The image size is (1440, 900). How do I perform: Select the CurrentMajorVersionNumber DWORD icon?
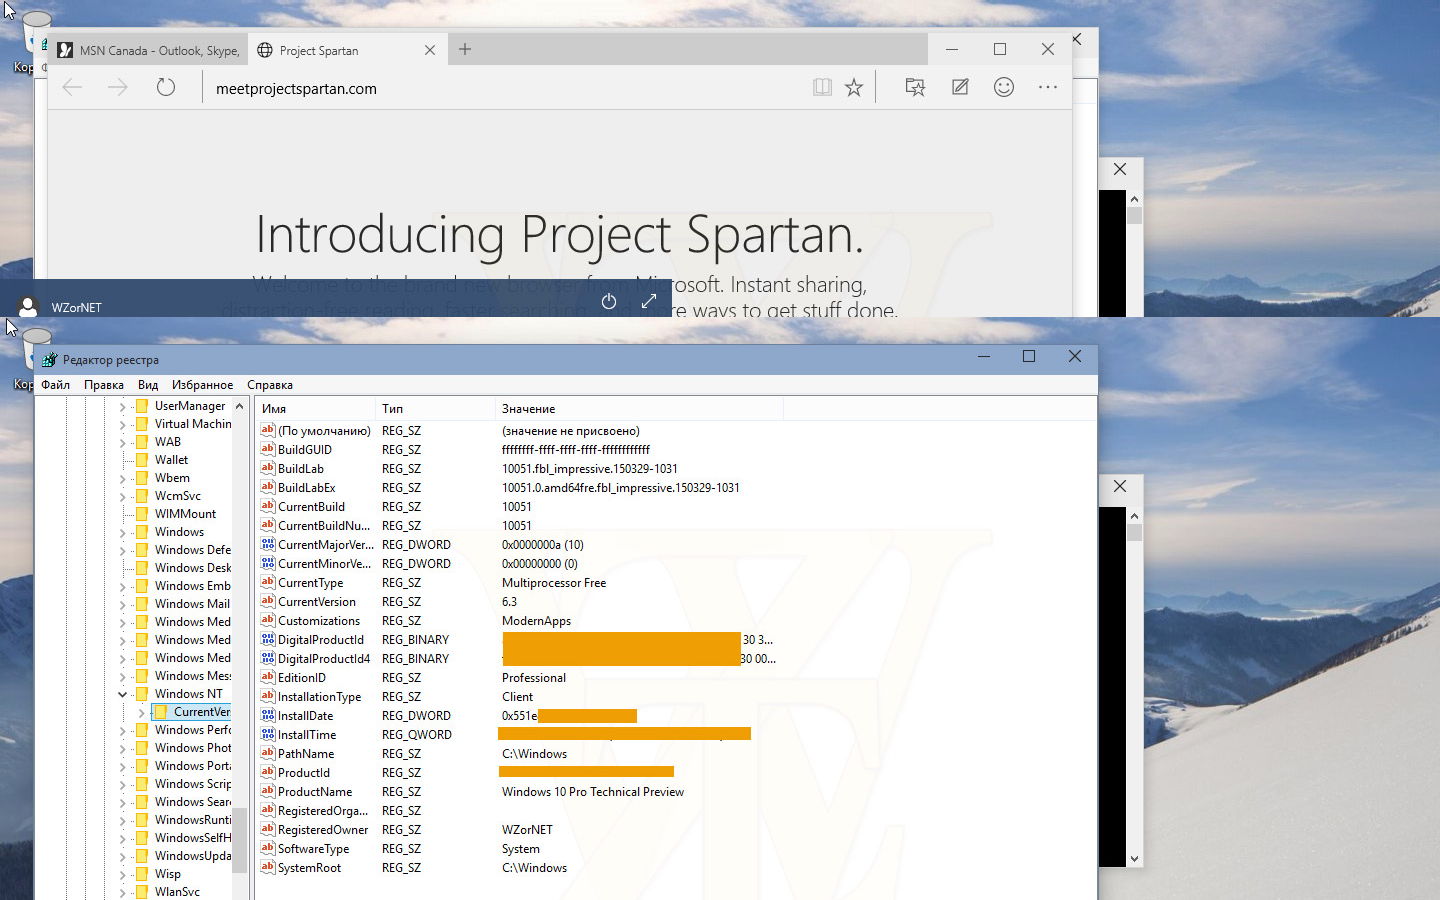[x=267, y=544]
